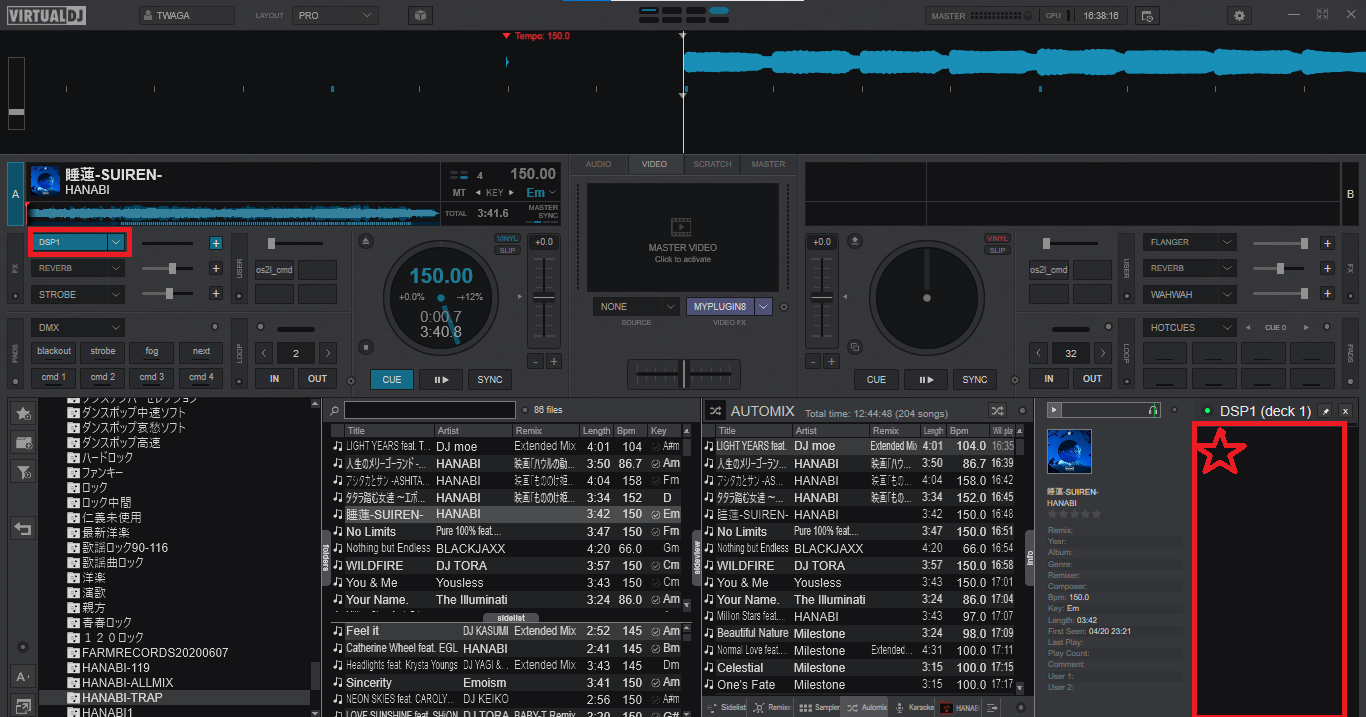
Task: Toggle the REVERB plus button on deck A
Action: [x=215, y=268]
